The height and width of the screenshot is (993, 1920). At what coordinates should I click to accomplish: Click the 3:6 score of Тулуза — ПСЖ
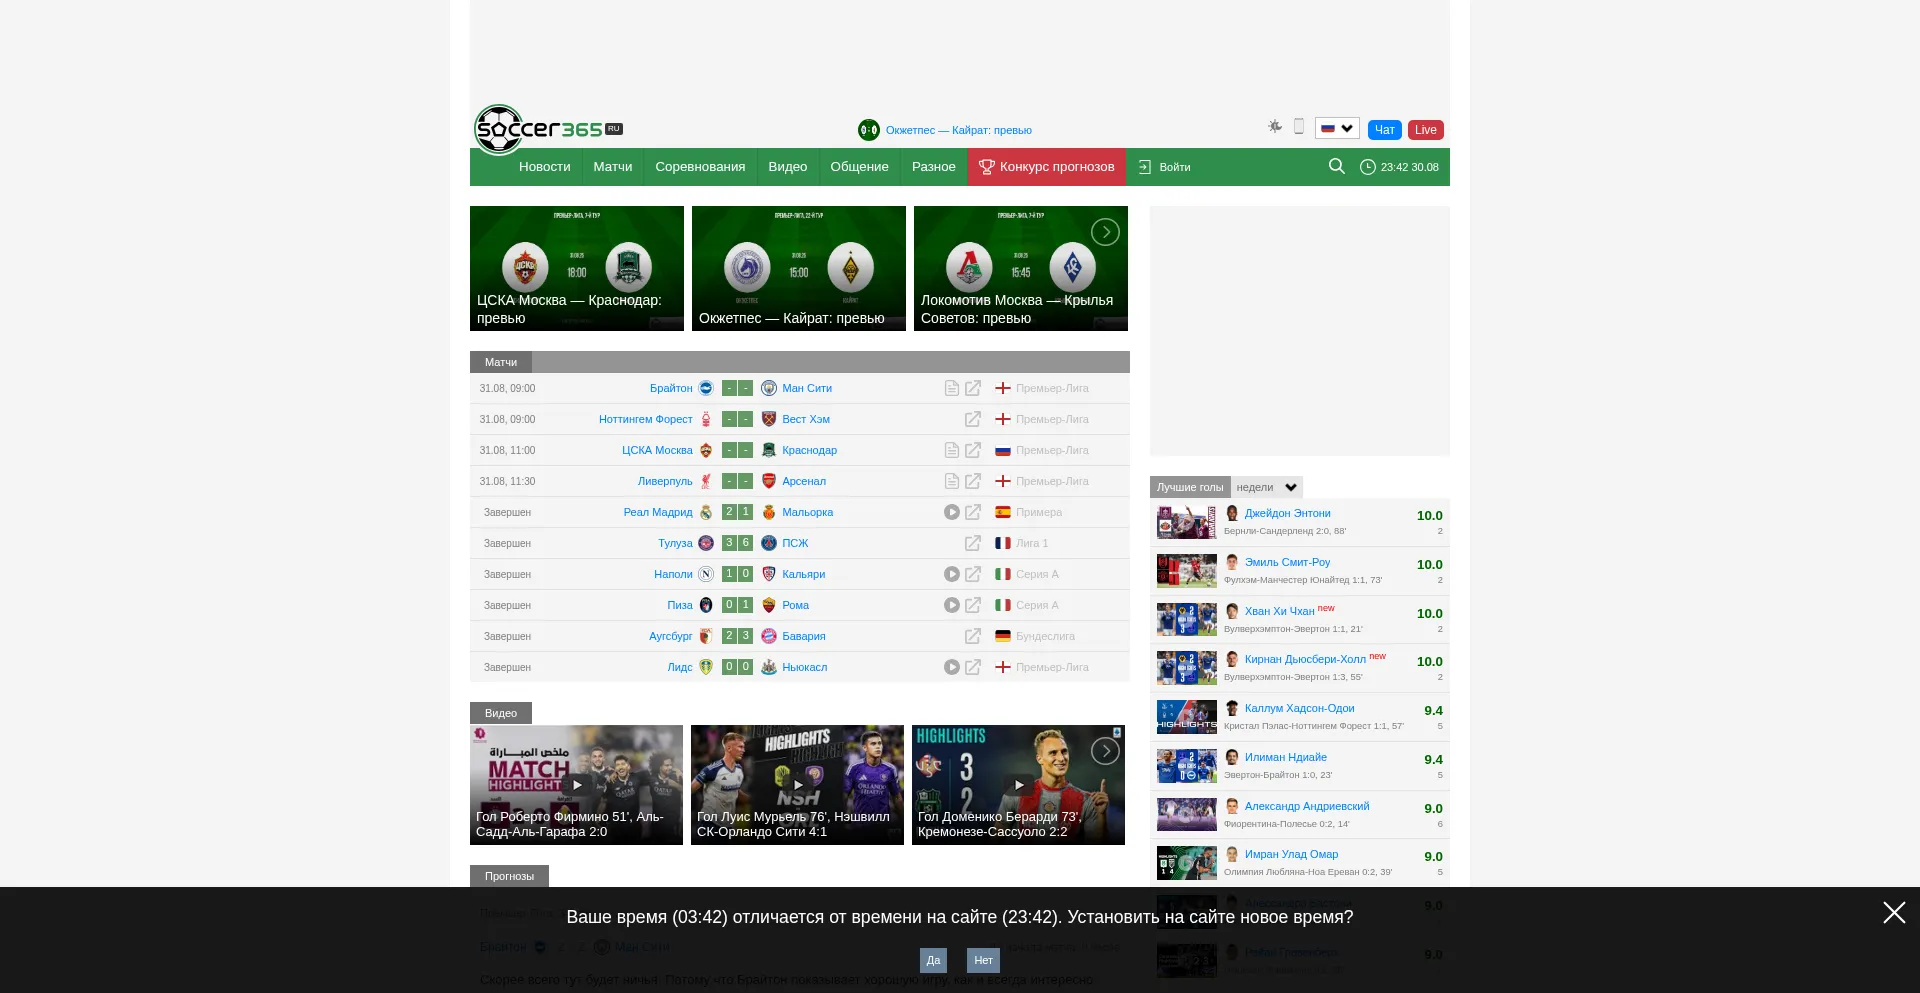[x=737, y=543]
